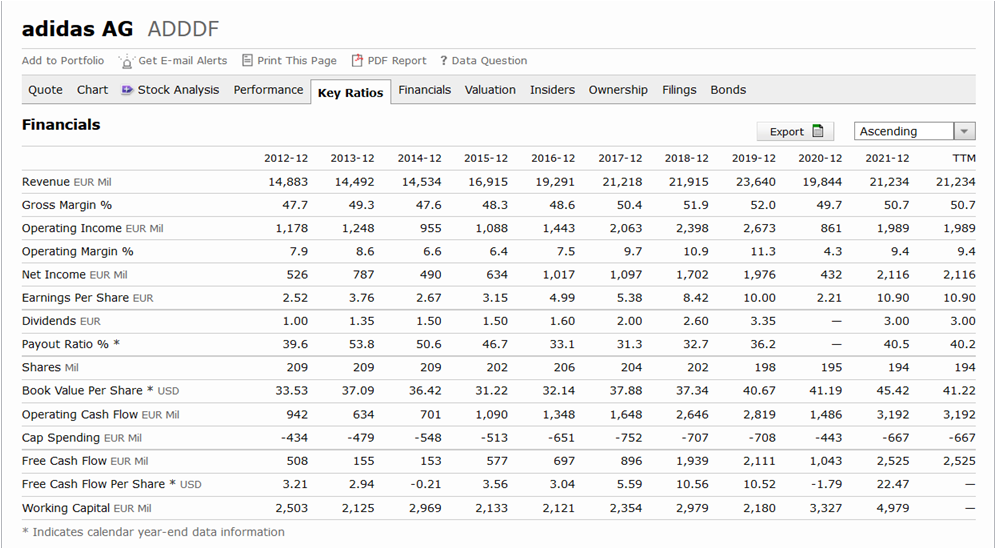Image resolution: width=996 pixels, height=549 pixels.
Task: Click the Data Question mark icon
Action: [443, 61]
